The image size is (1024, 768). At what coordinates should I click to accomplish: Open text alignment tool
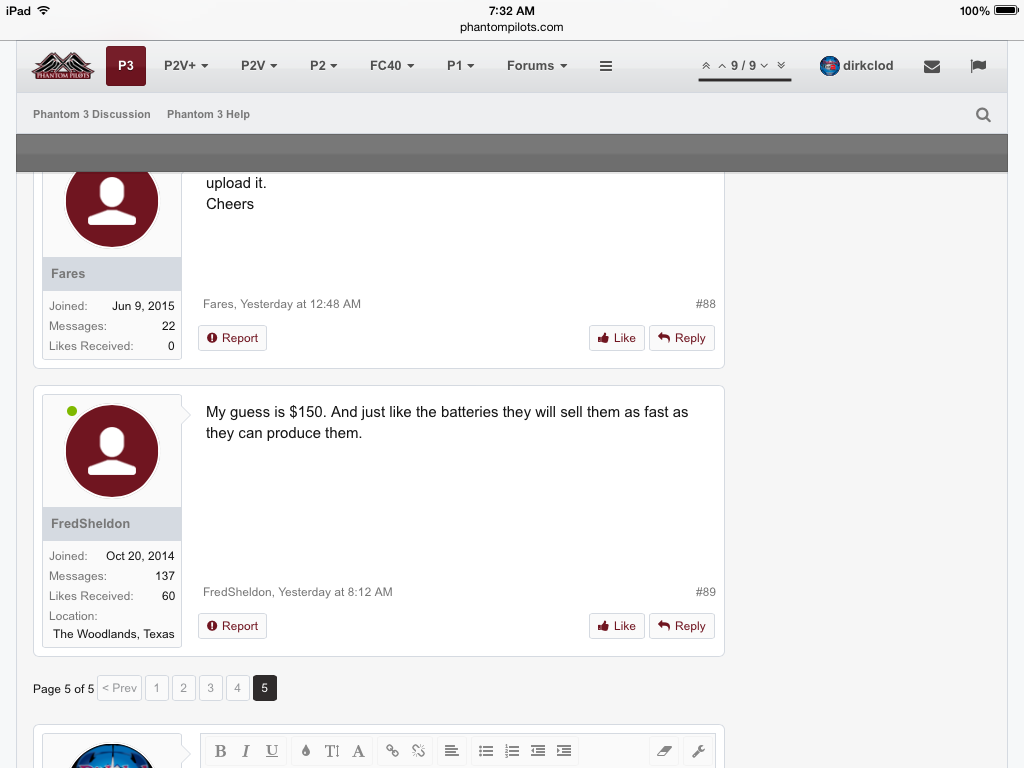coord(451,751)
